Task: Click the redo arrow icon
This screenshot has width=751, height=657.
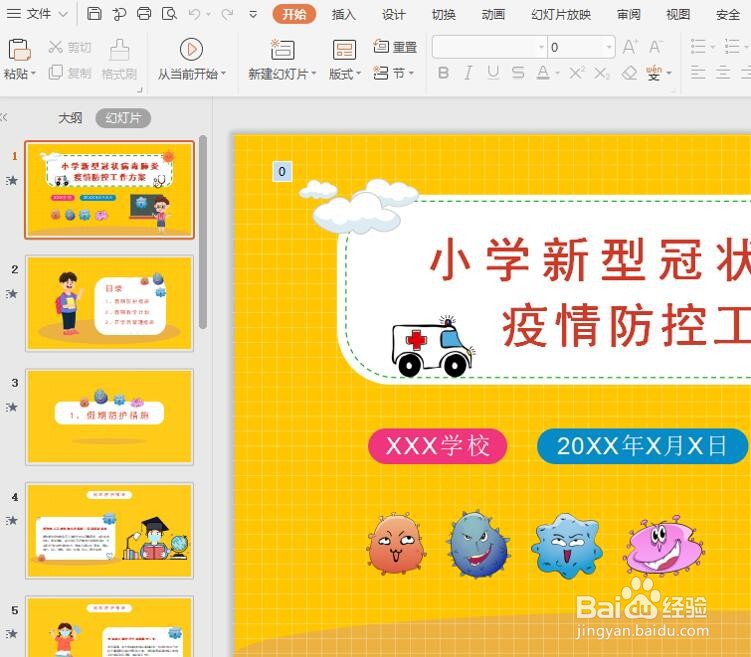Action: 227,14
